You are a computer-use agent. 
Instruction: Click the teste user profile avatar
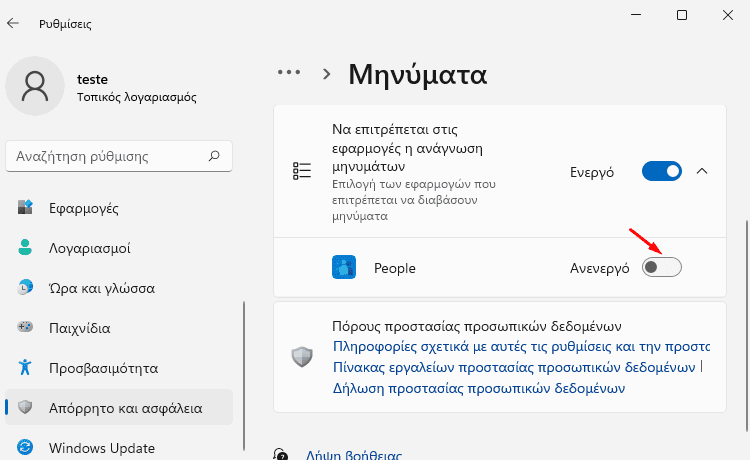[35, 86]
